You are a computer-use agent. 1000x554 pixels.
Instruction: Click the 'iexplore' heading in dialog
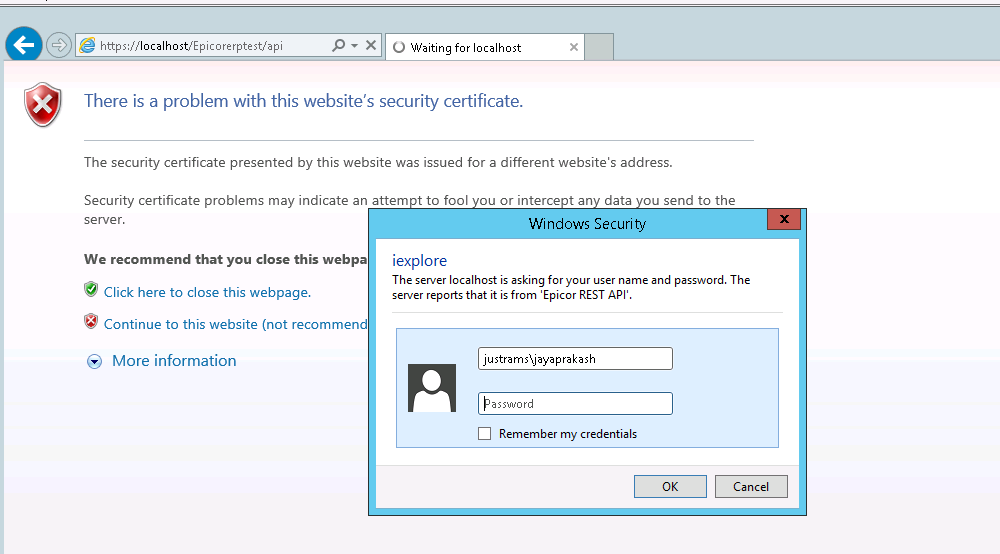[x=419, y=261]
